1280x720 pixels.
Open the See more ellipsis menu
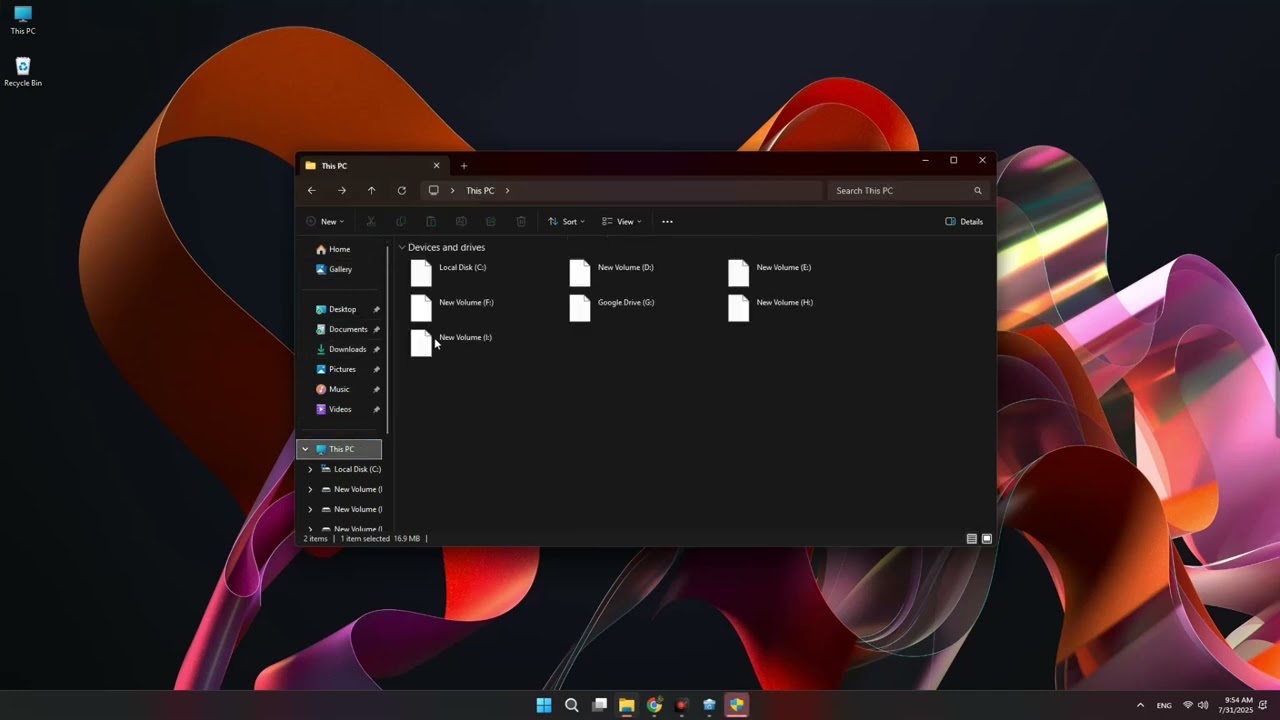pos(667,221)
